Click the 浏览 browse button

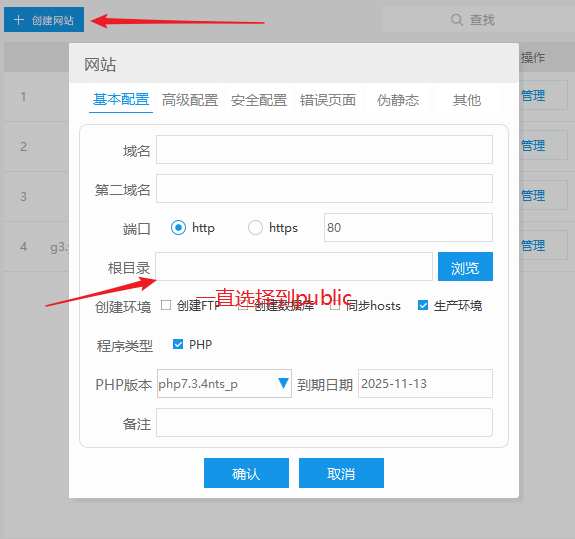[465, 267]
